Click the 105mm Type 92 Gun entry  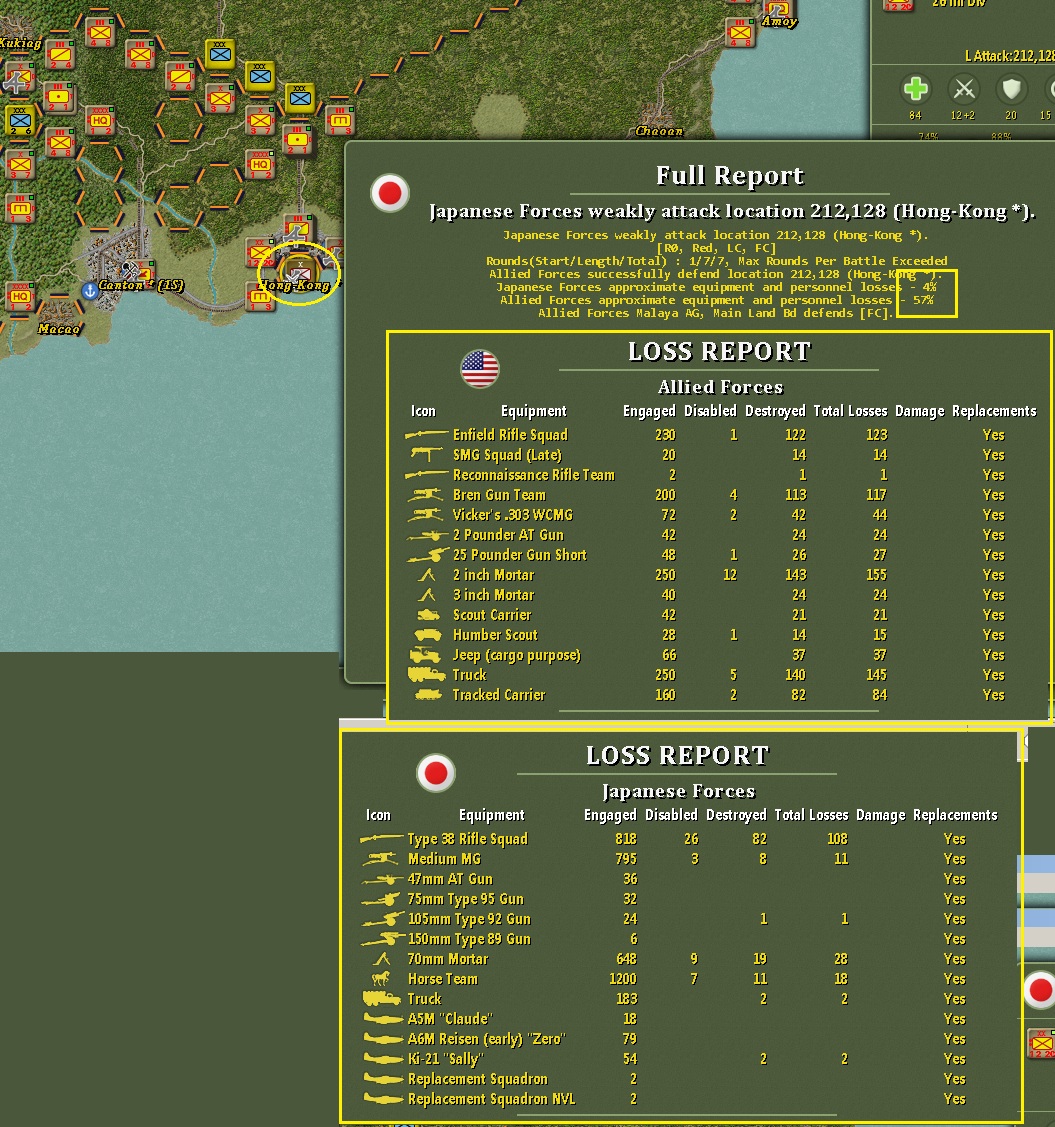(x=469, y=919)
